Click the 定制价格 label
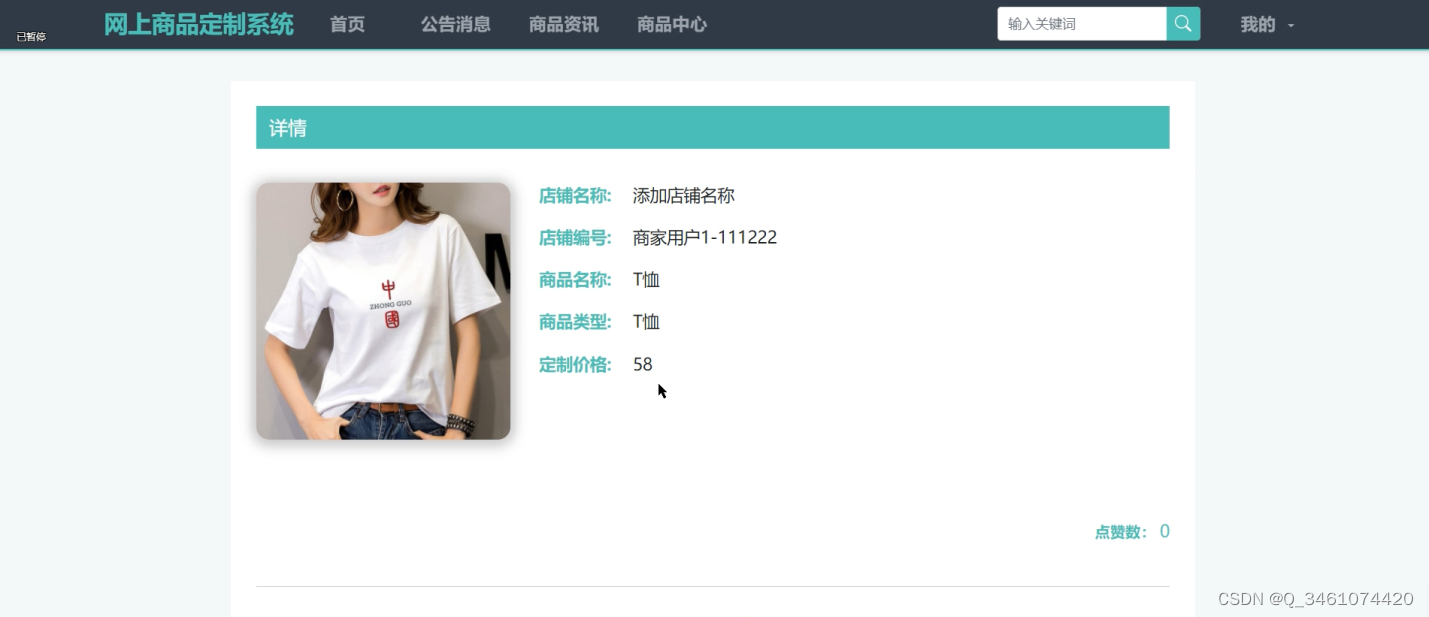Viewport: 1429px width, 617px height. [575, 365]
